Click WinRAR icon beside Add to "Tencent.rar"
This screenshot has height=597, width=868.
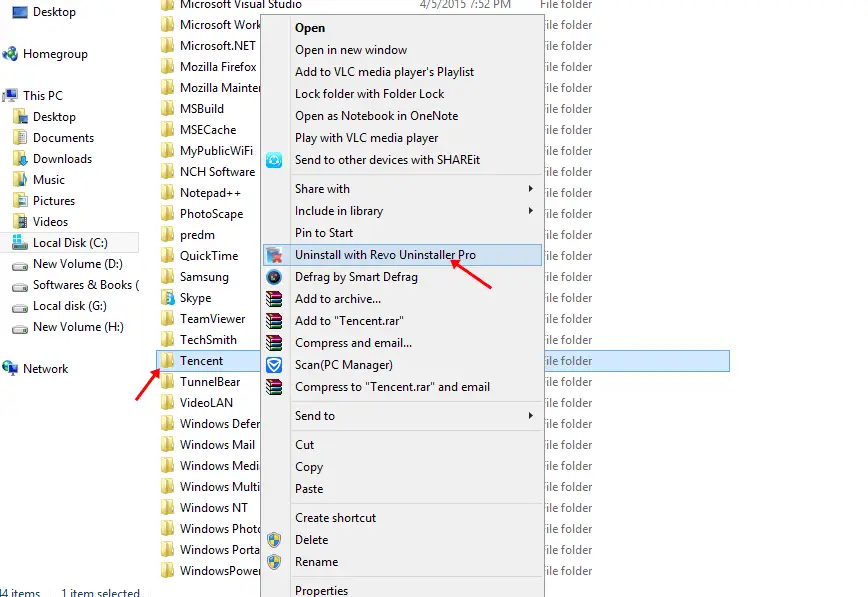point(274,321)
